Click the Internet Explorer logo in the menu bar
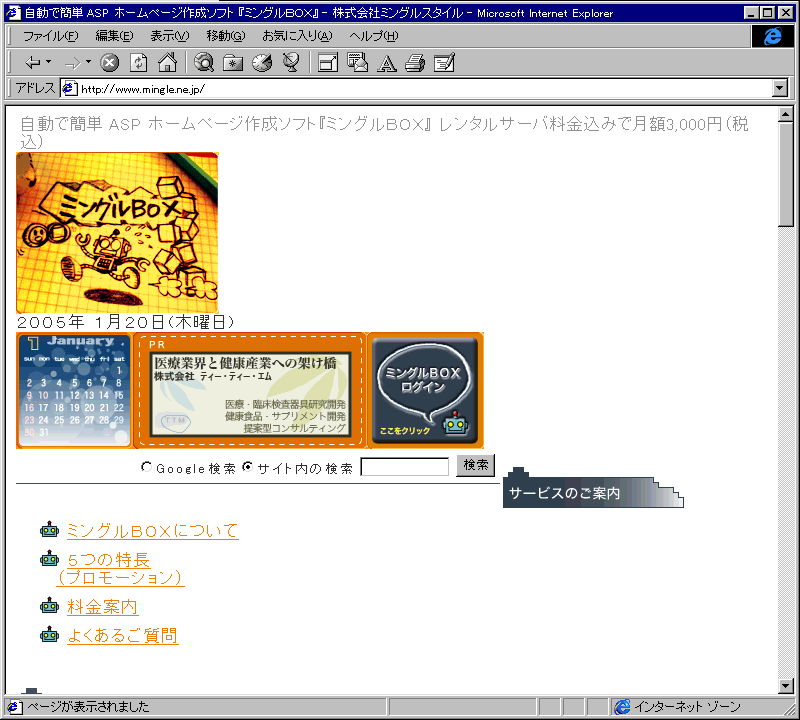The image size is (800, 720). [x=772, y=36]
